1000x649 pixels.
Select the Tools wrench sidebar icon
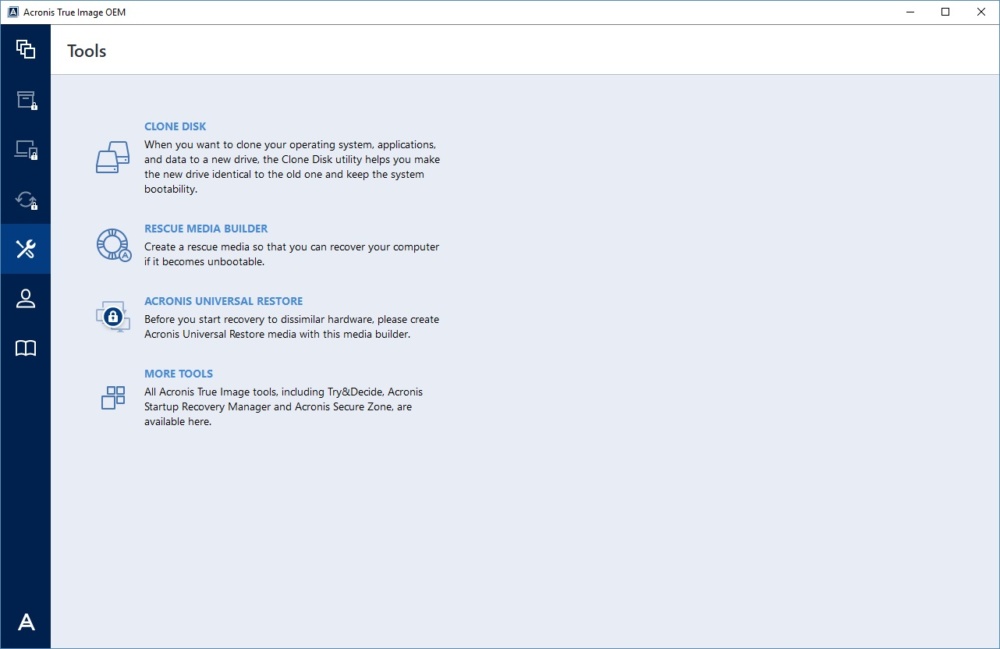(26, 249)
